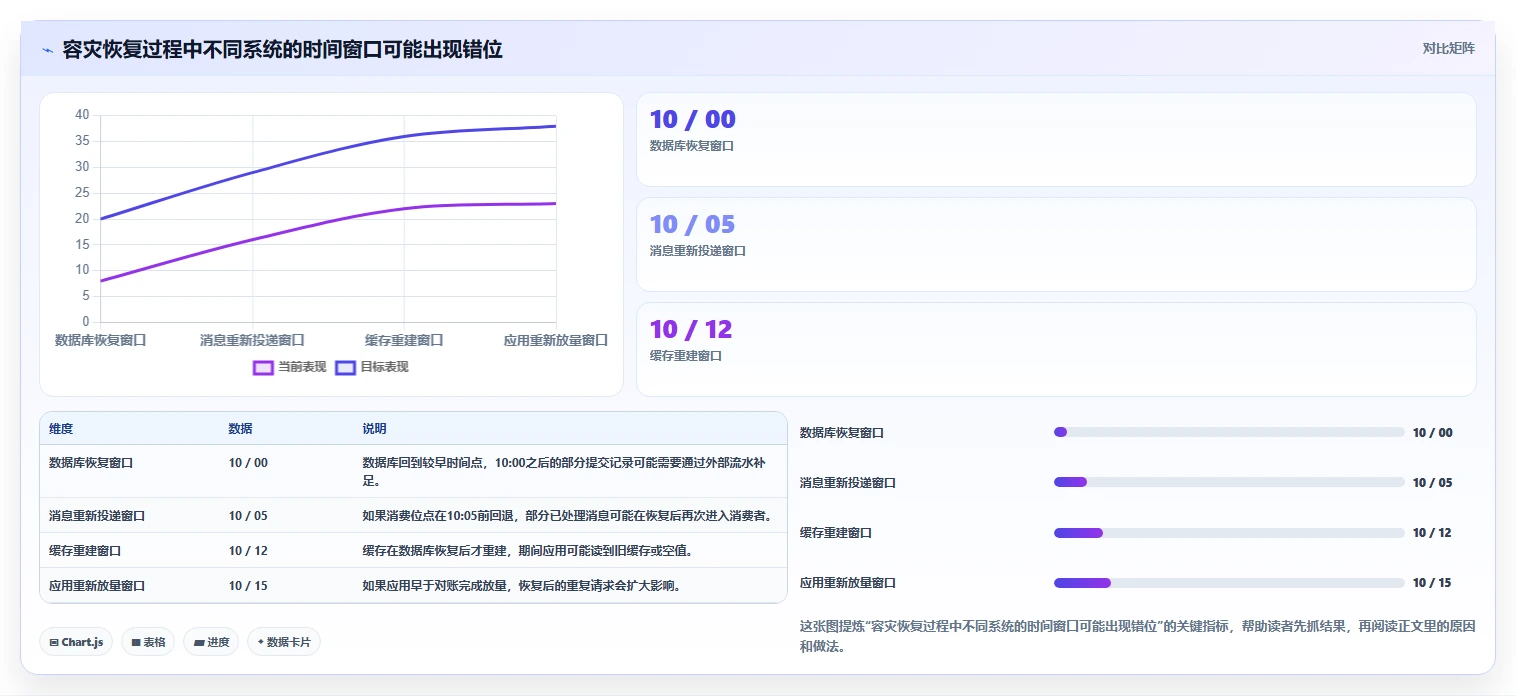Click the 消息重新投递窗口 progress bar
This screenshot has height=696, width=1516.
click(x=1229, y=482)
